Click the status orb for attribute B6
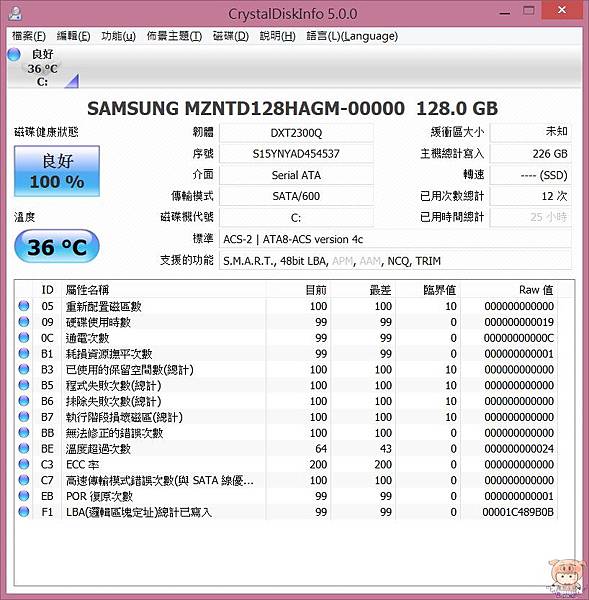 point(24,401)
